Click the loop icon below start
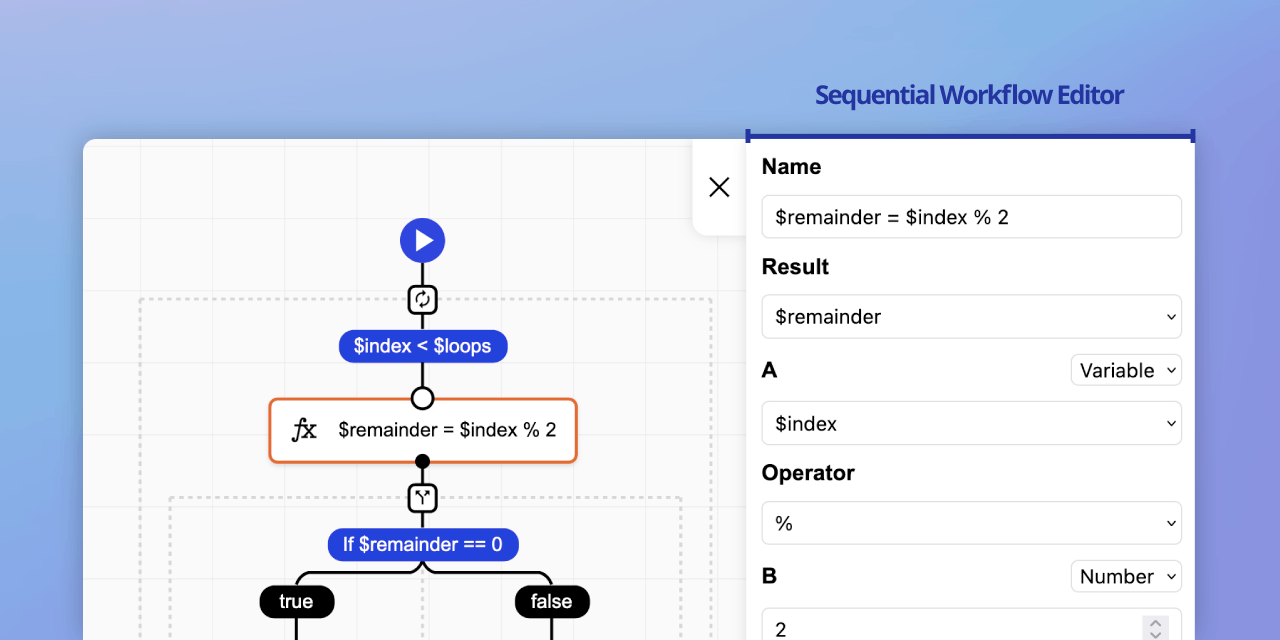The width and height of the screenshot is (1280, 640). point(422,299)
